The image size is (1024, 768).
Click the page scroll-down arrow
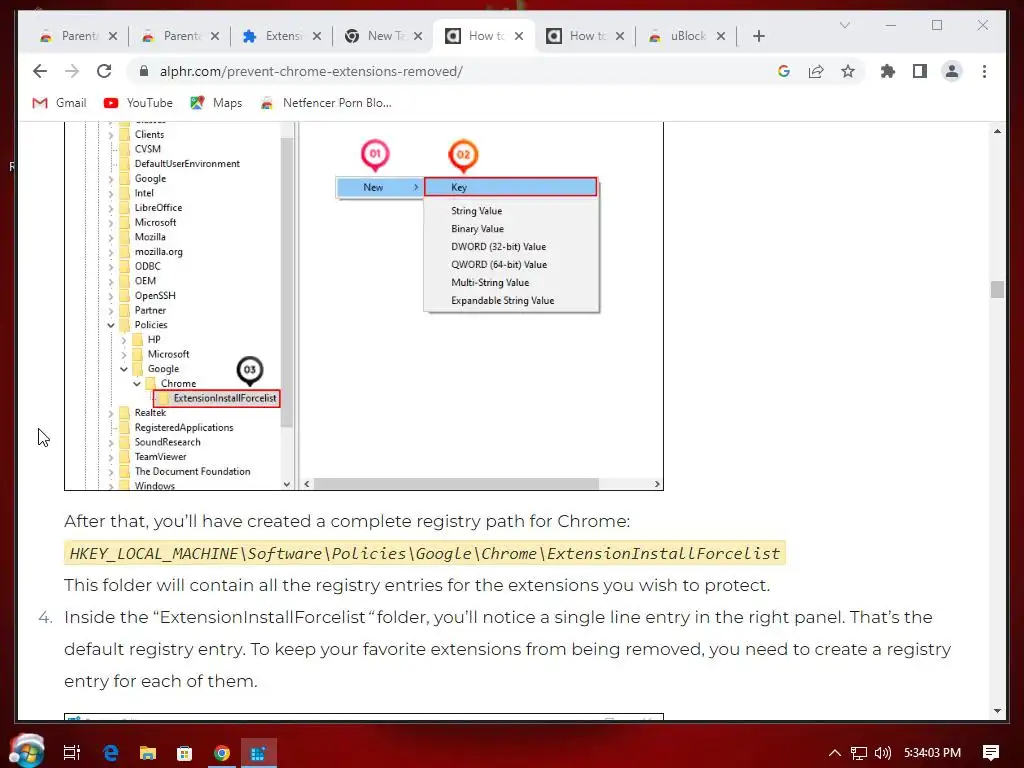pyautogui.click(x=997, y=711)
